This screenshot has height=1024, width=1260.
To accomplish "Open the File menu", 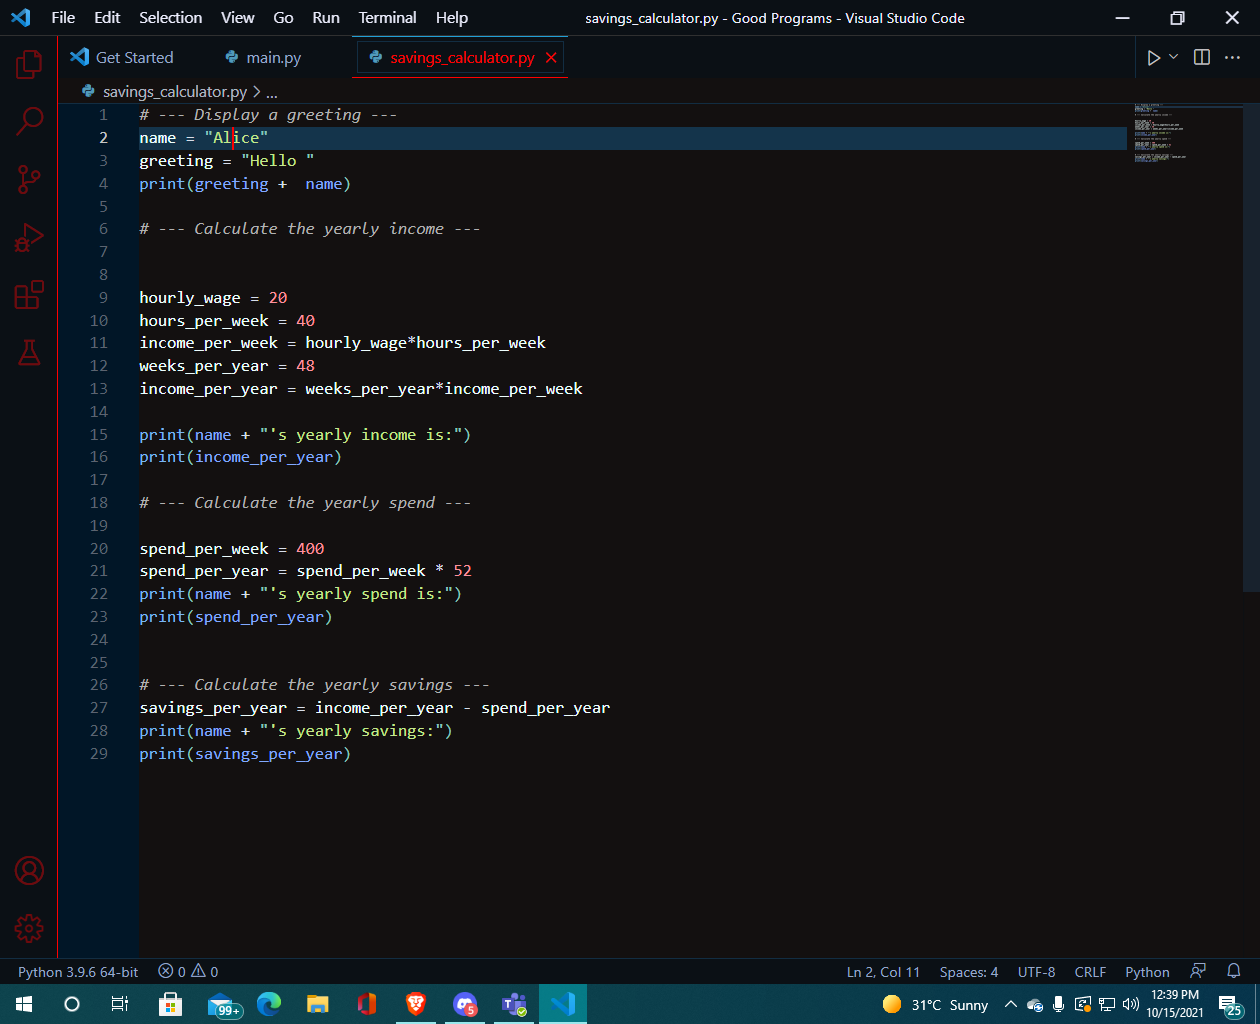I will pos(63,17).
